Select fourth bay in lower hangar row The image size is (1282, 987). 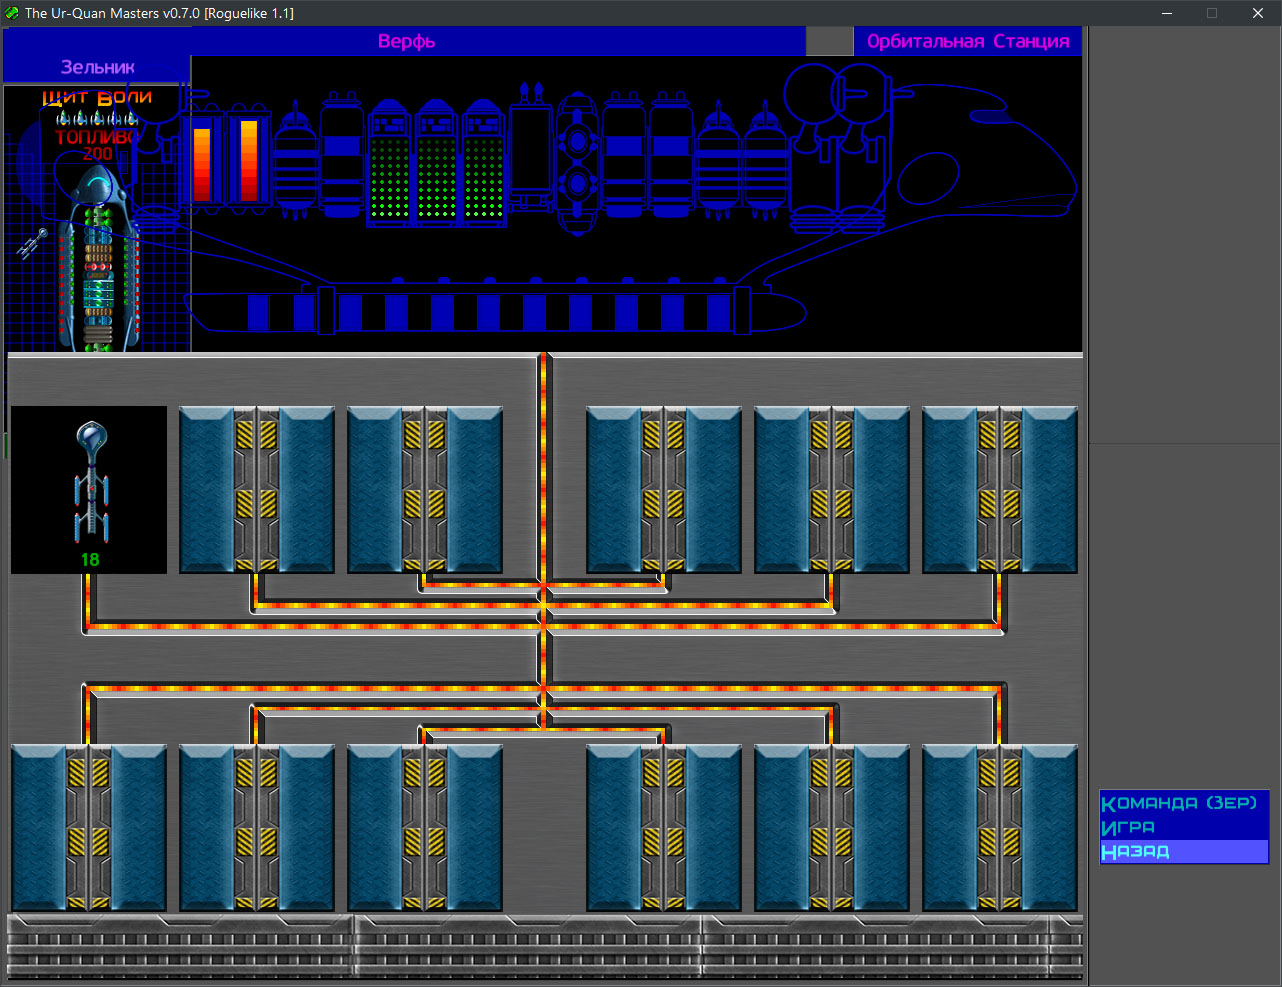coord(664,828)
